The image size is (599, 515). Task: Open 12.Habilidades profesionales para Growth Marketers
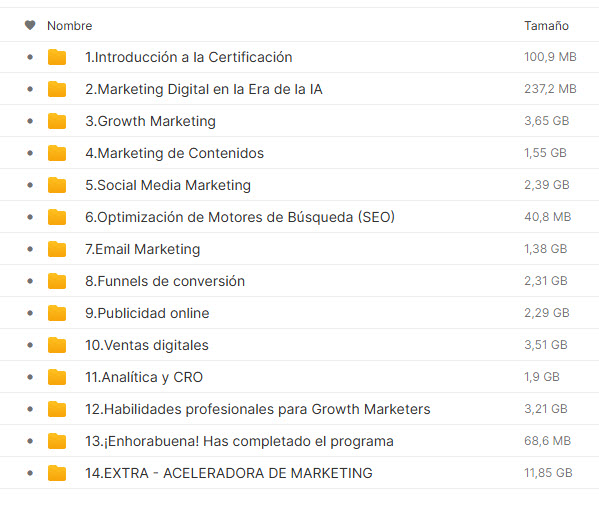click(258, 409)
